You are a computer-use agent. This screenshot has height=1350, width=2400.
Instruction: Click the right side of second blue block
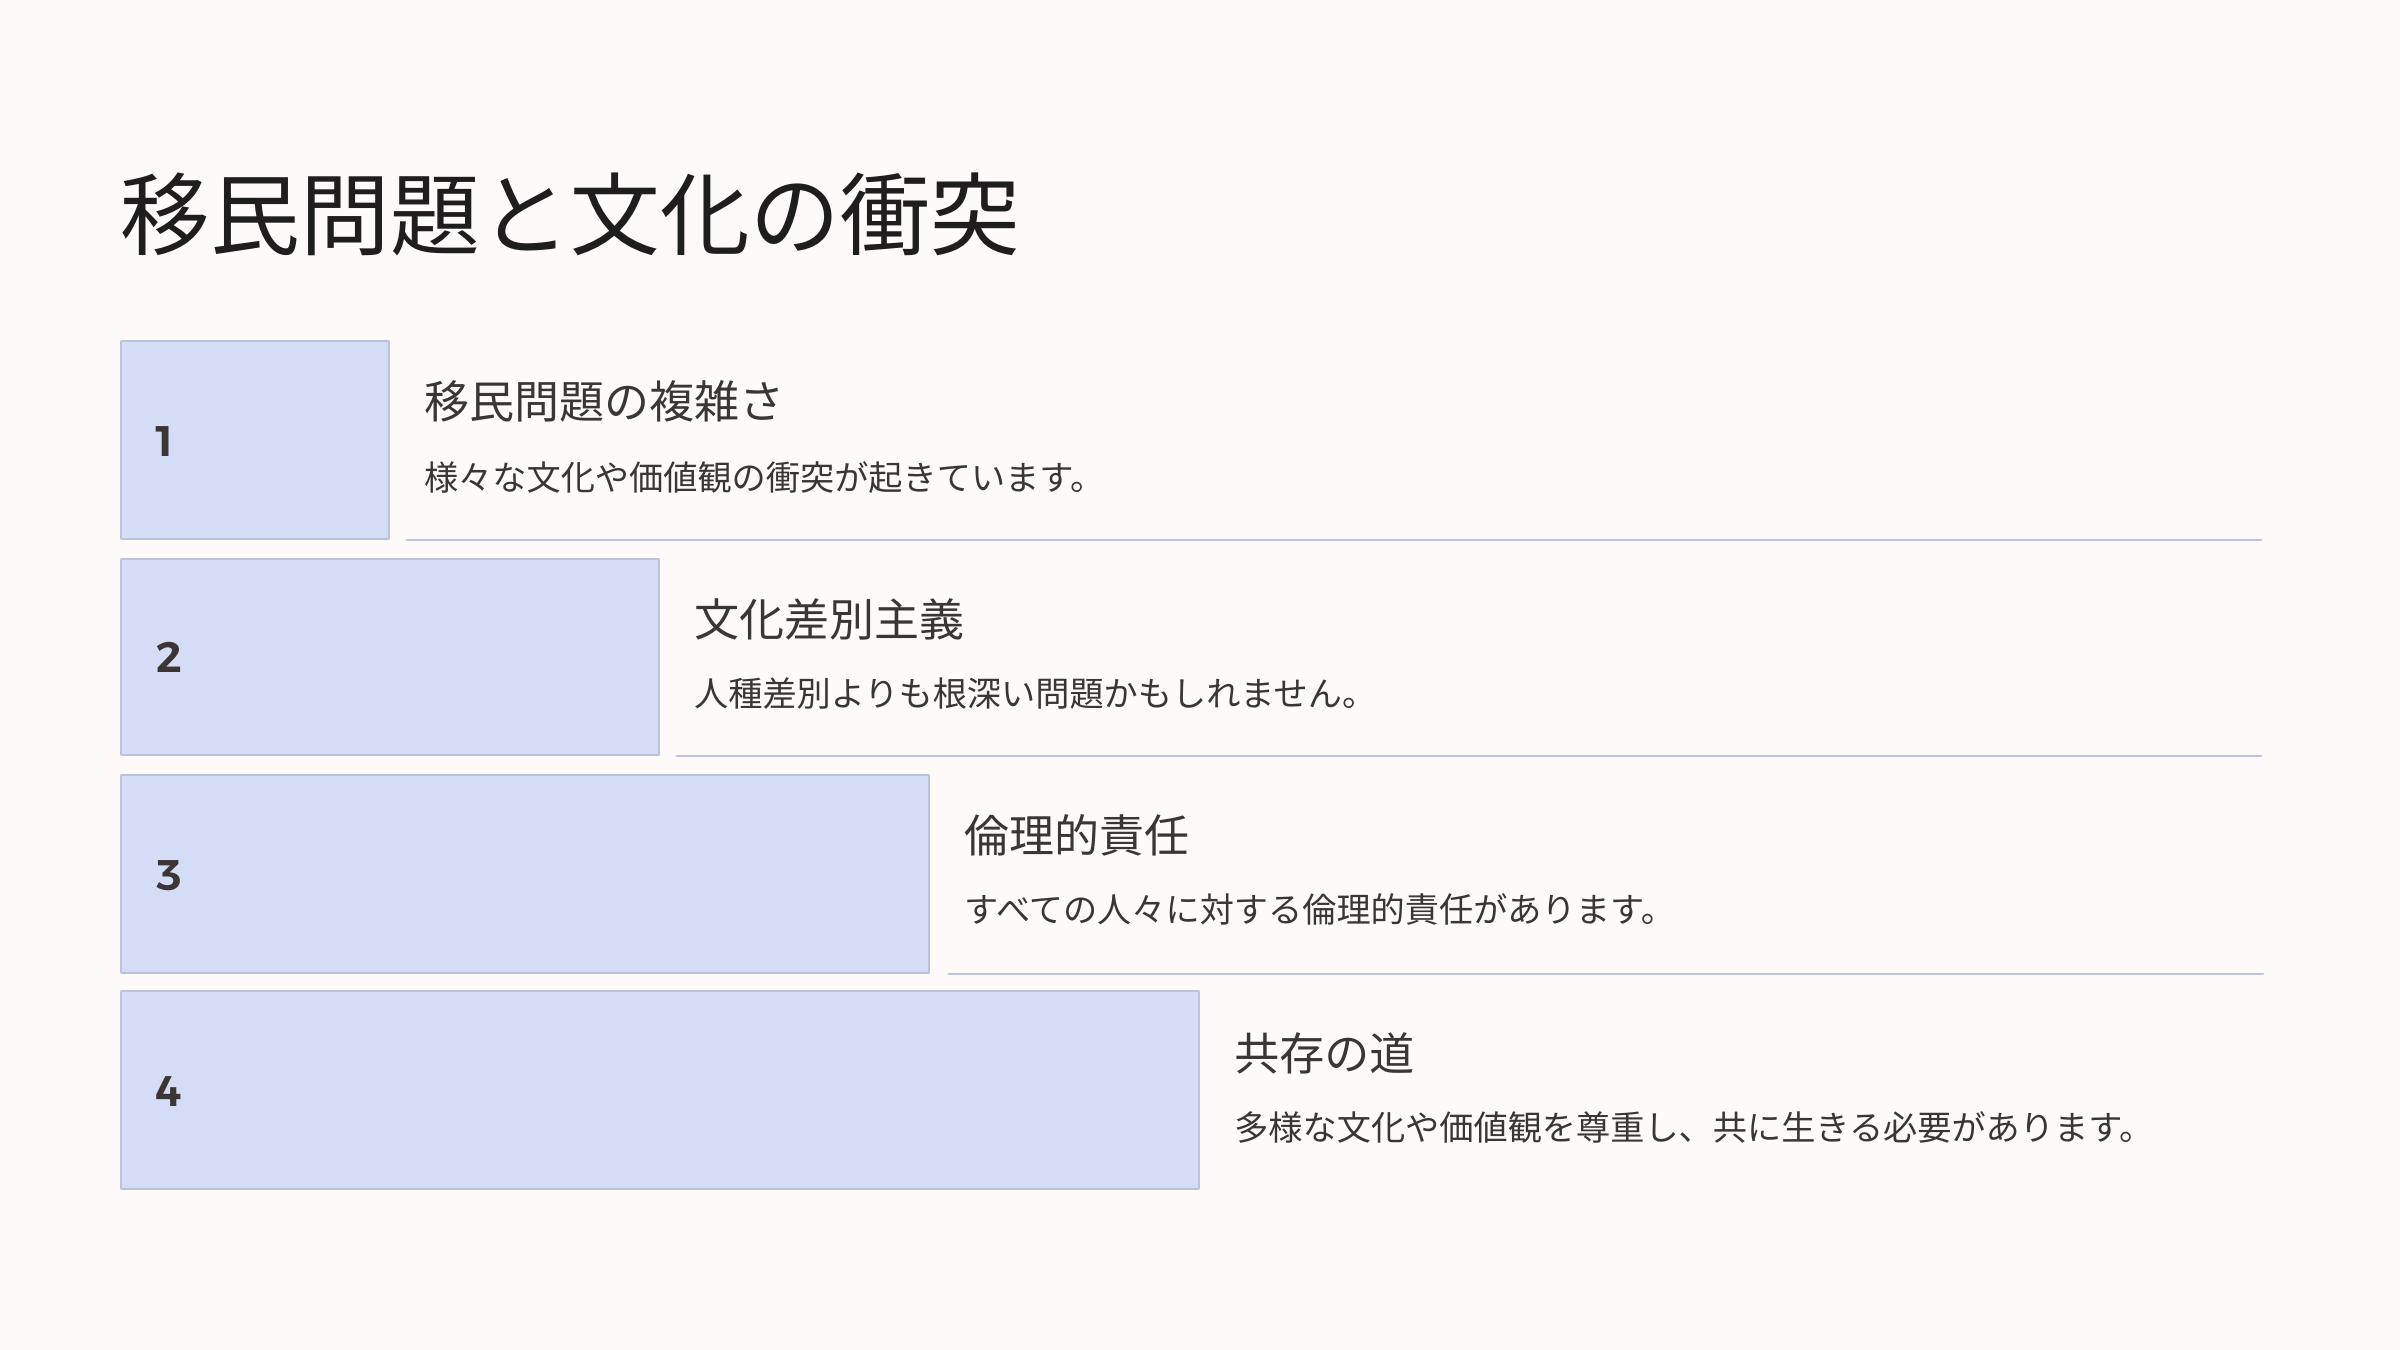[x=560, y=657]
